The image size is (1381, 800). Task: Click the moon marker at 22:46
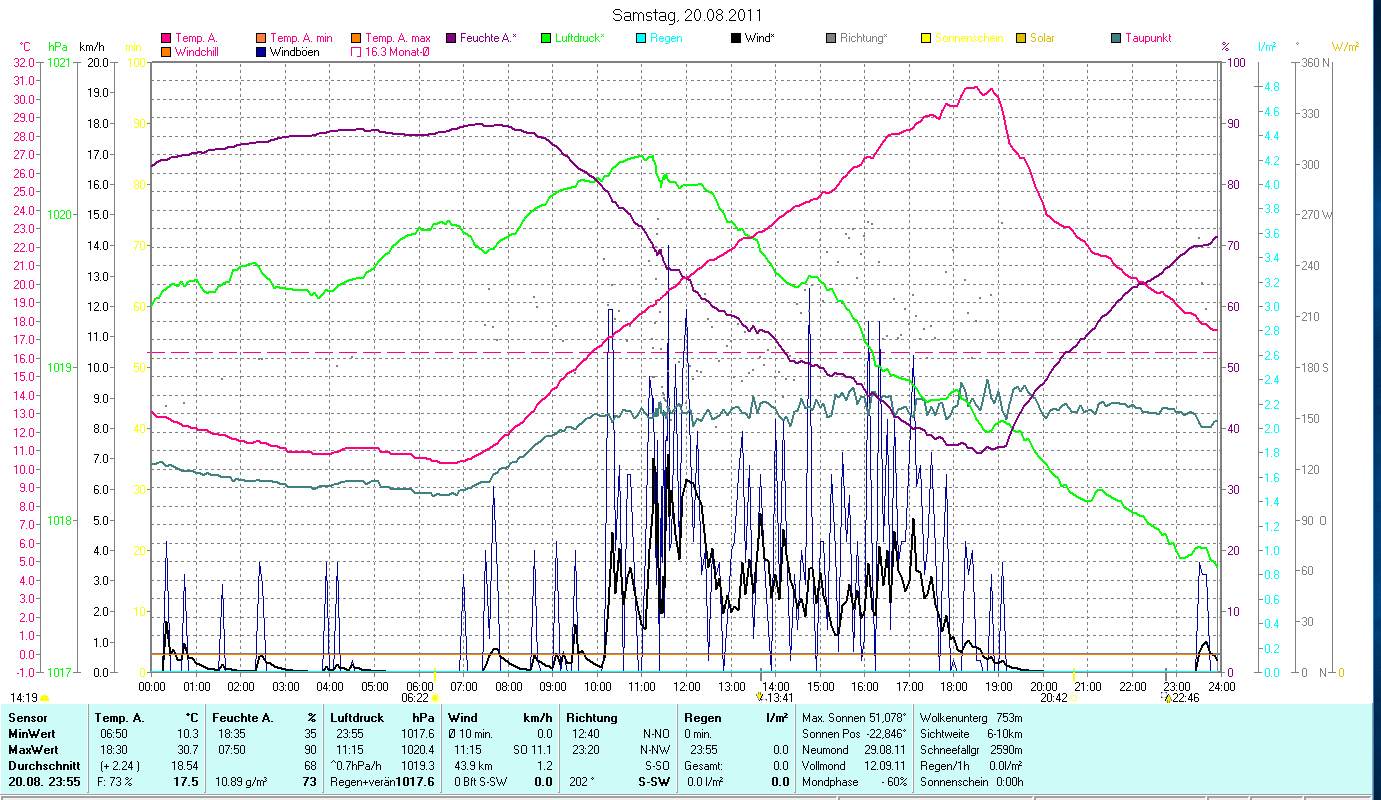click(1166, 698)
